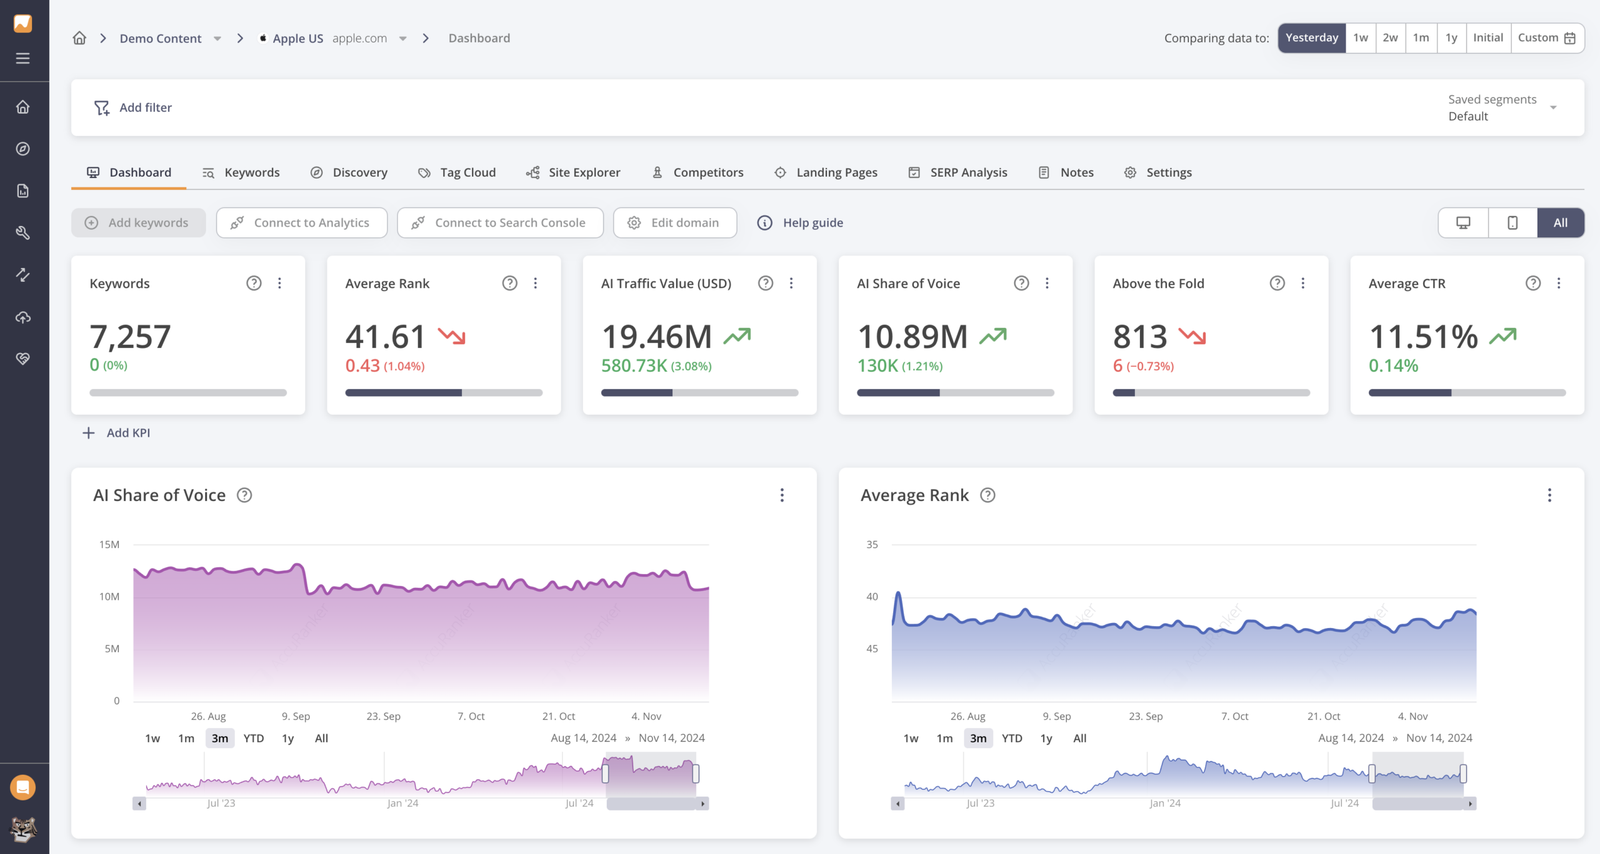Click the Edit domain button

tap(675, 223)
